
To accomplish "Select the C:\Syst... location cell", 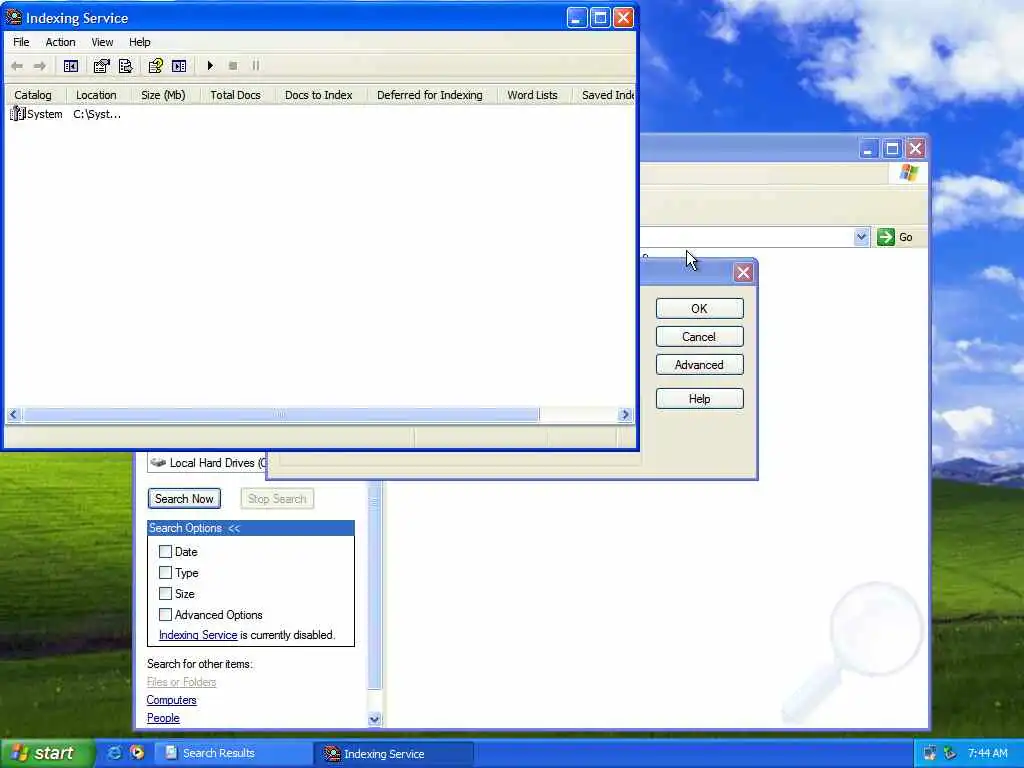I will (x=97, y=114).
